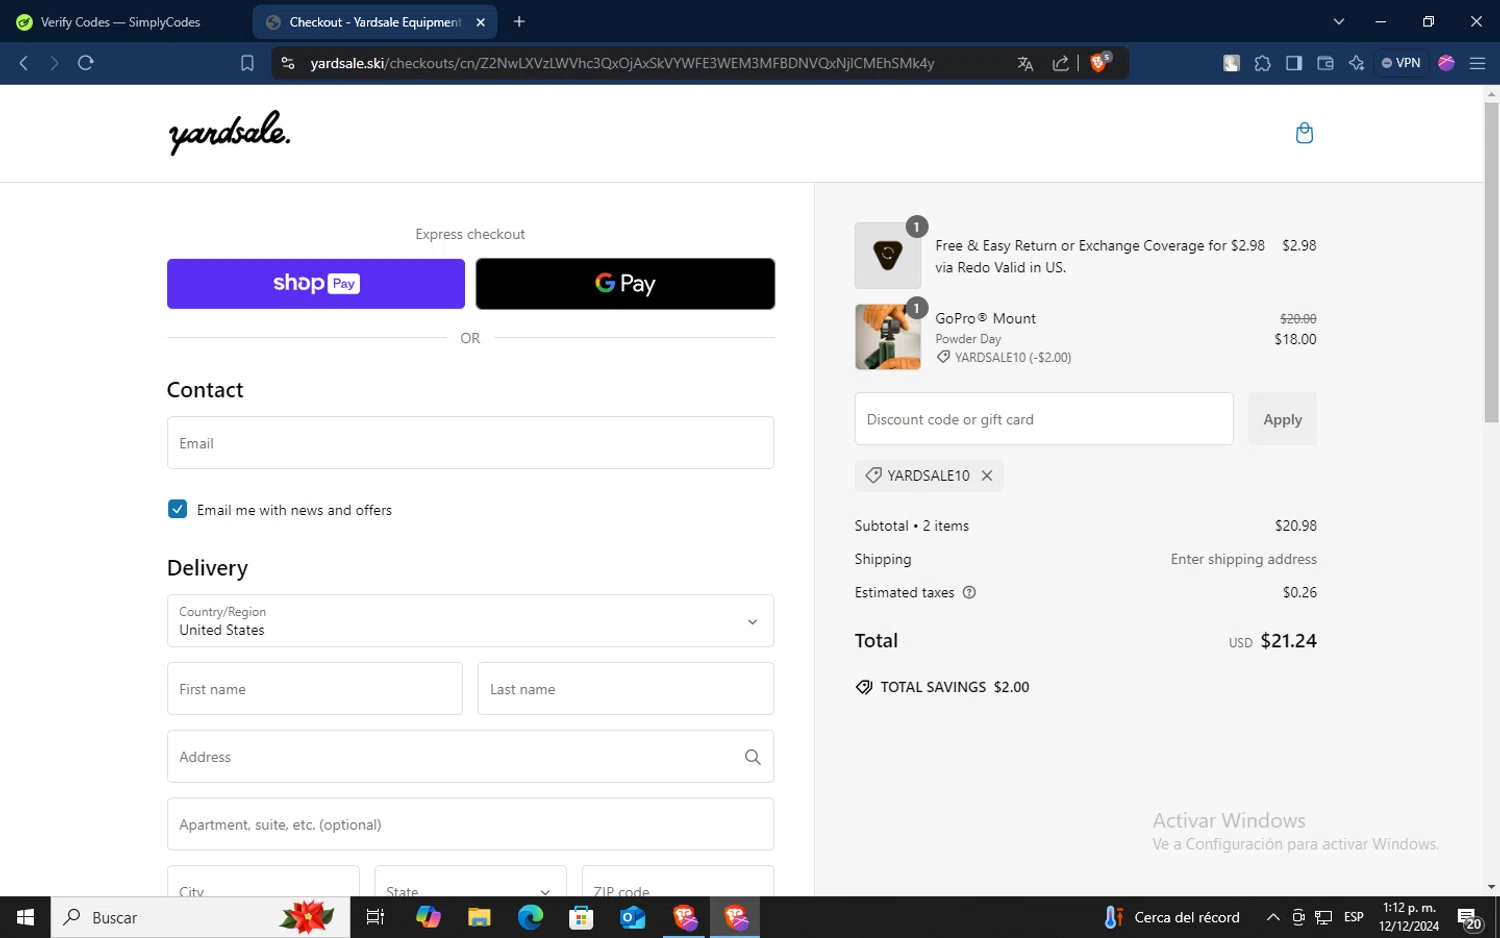Screen dimensions: 1500x938
Task: Launch Microsoft Edge from taskbar
Action: 530,917
